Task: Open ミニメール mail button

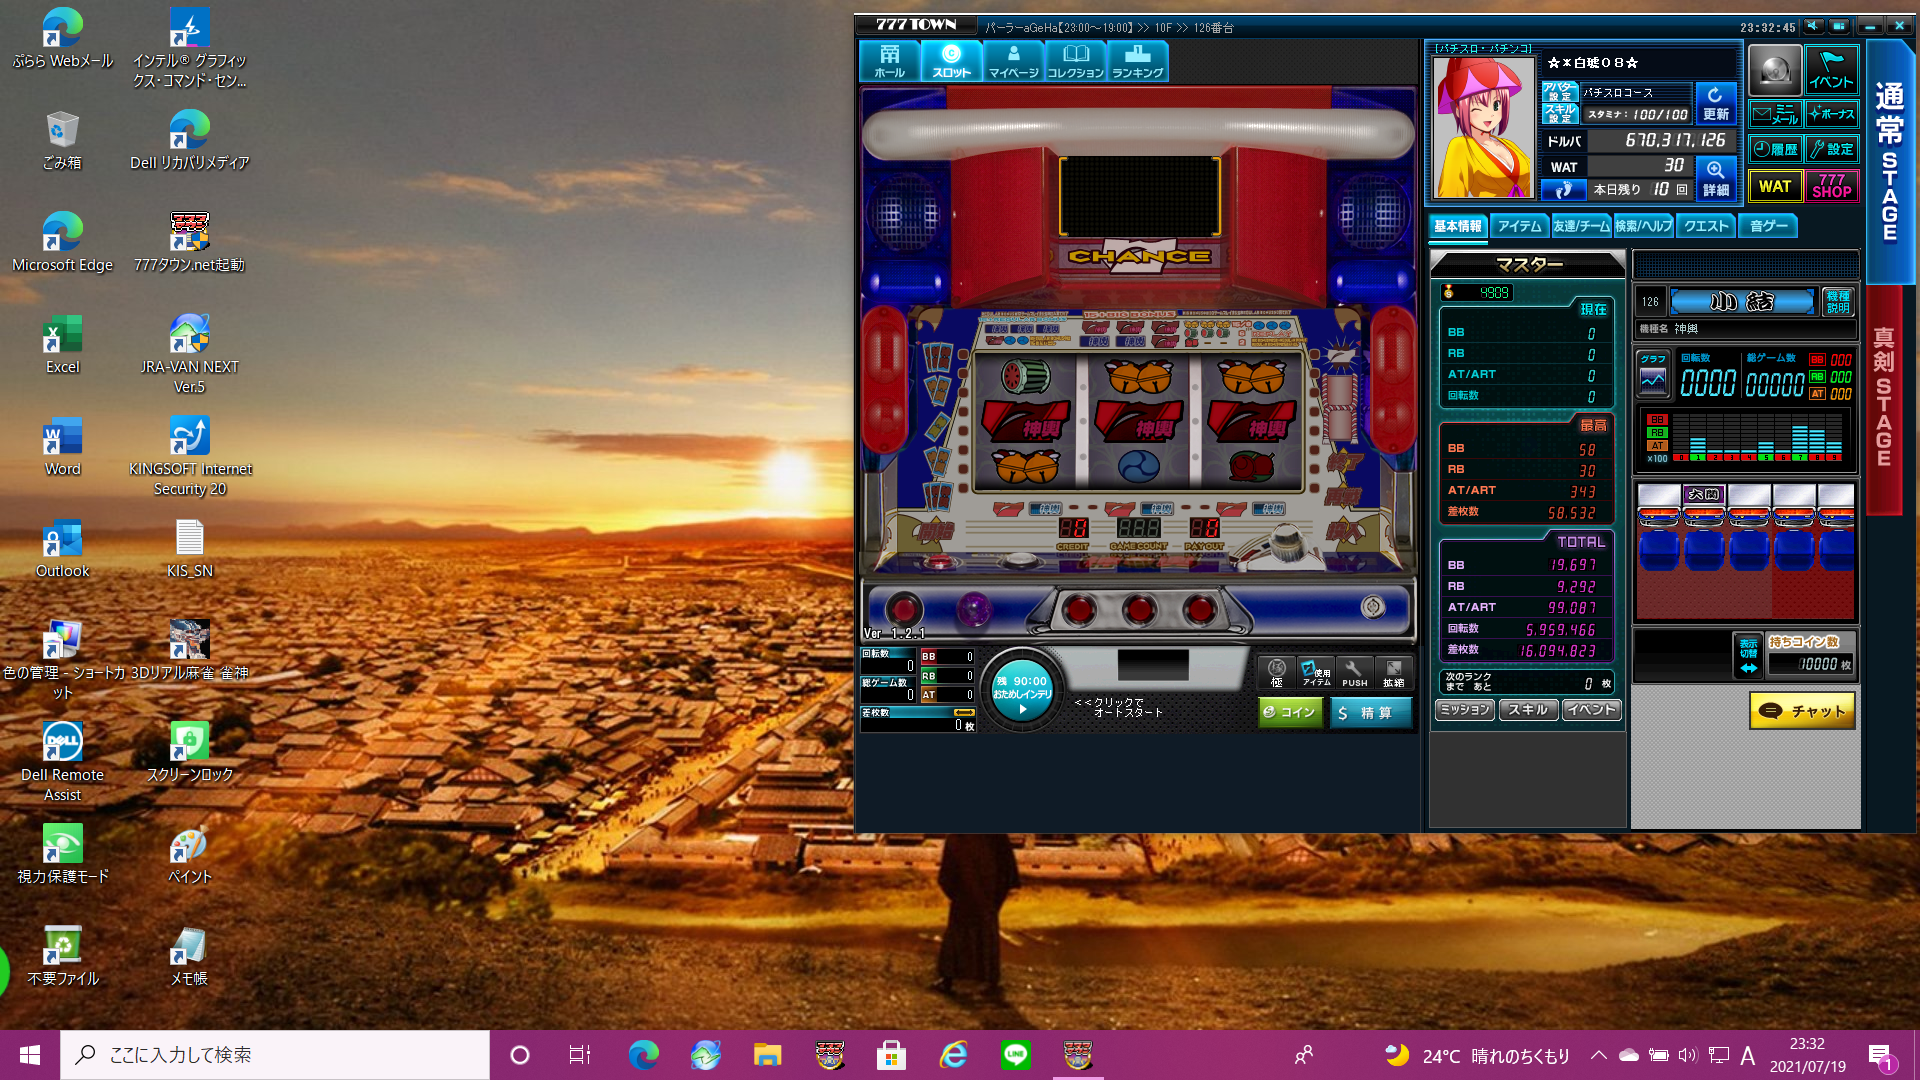Action: (x=1775, y=114)
